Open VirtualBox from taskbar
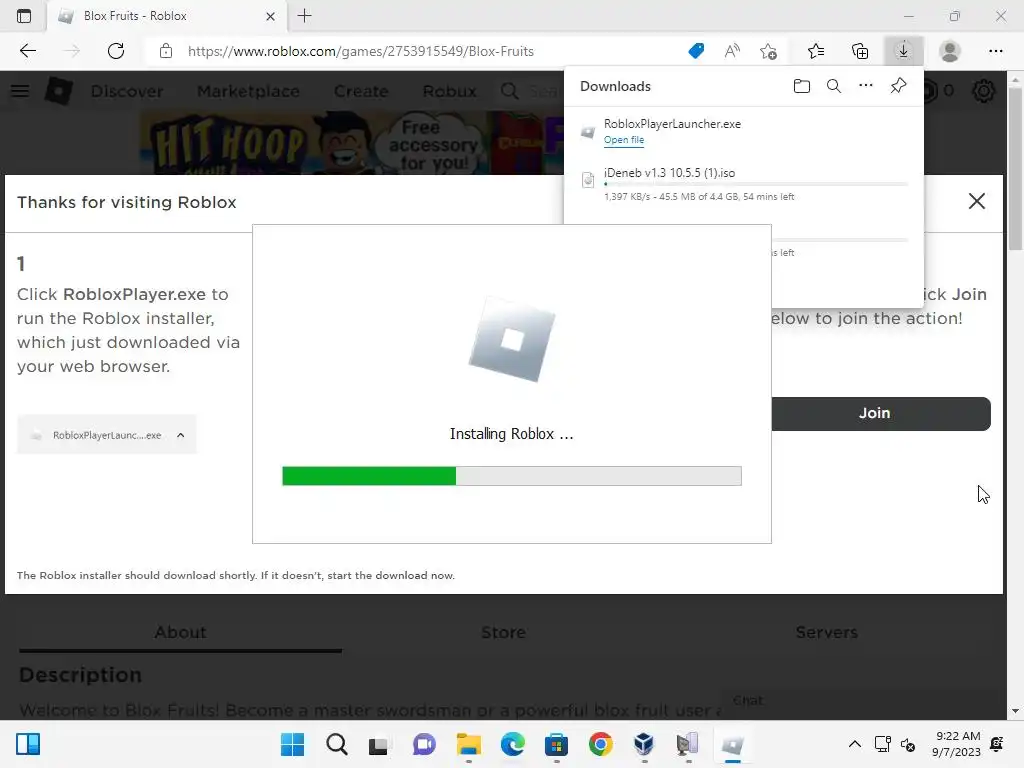1024x768 pixels. [644, 744]
